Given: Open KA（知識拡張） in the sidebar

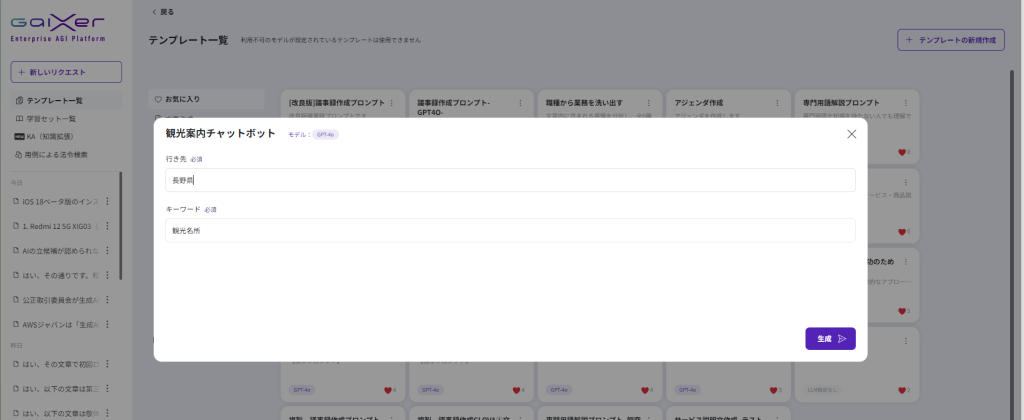Looking at the screenshot, I should pos(50,136).
